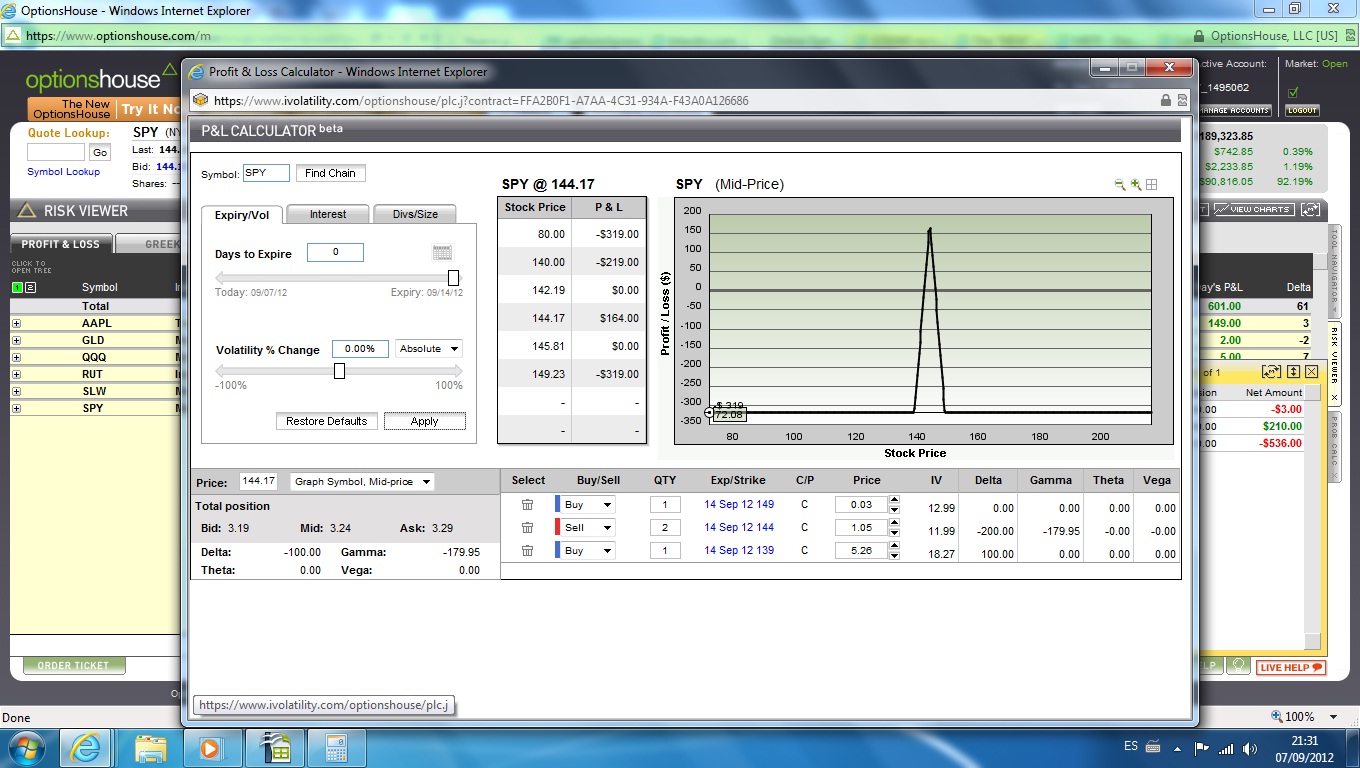The height and width of the screenshot is (768, 1360).
Task: Expand the AAPL row in Risk Viewer
Action: point(16,324)
